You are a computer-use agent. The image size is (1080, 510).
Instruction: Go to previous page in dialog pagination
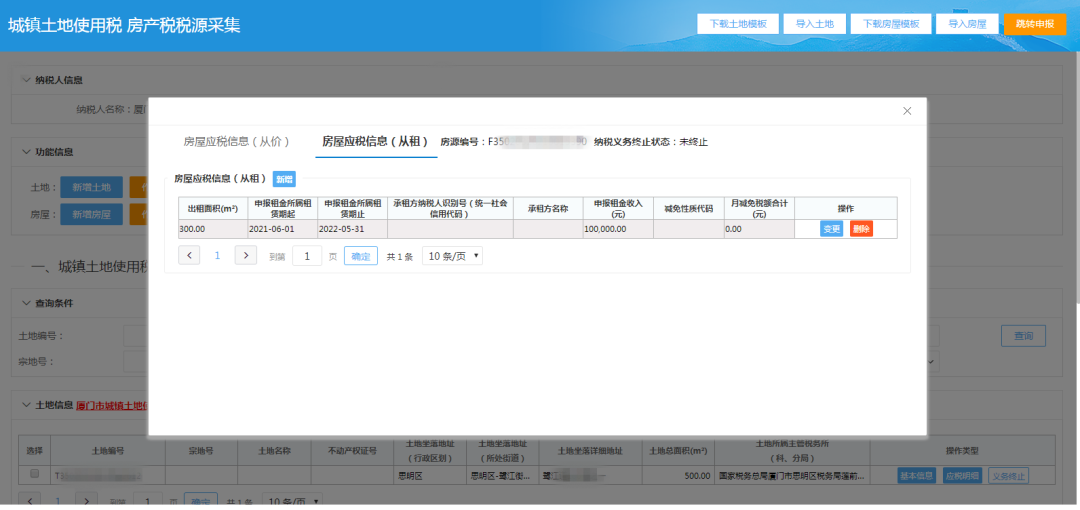189,256
